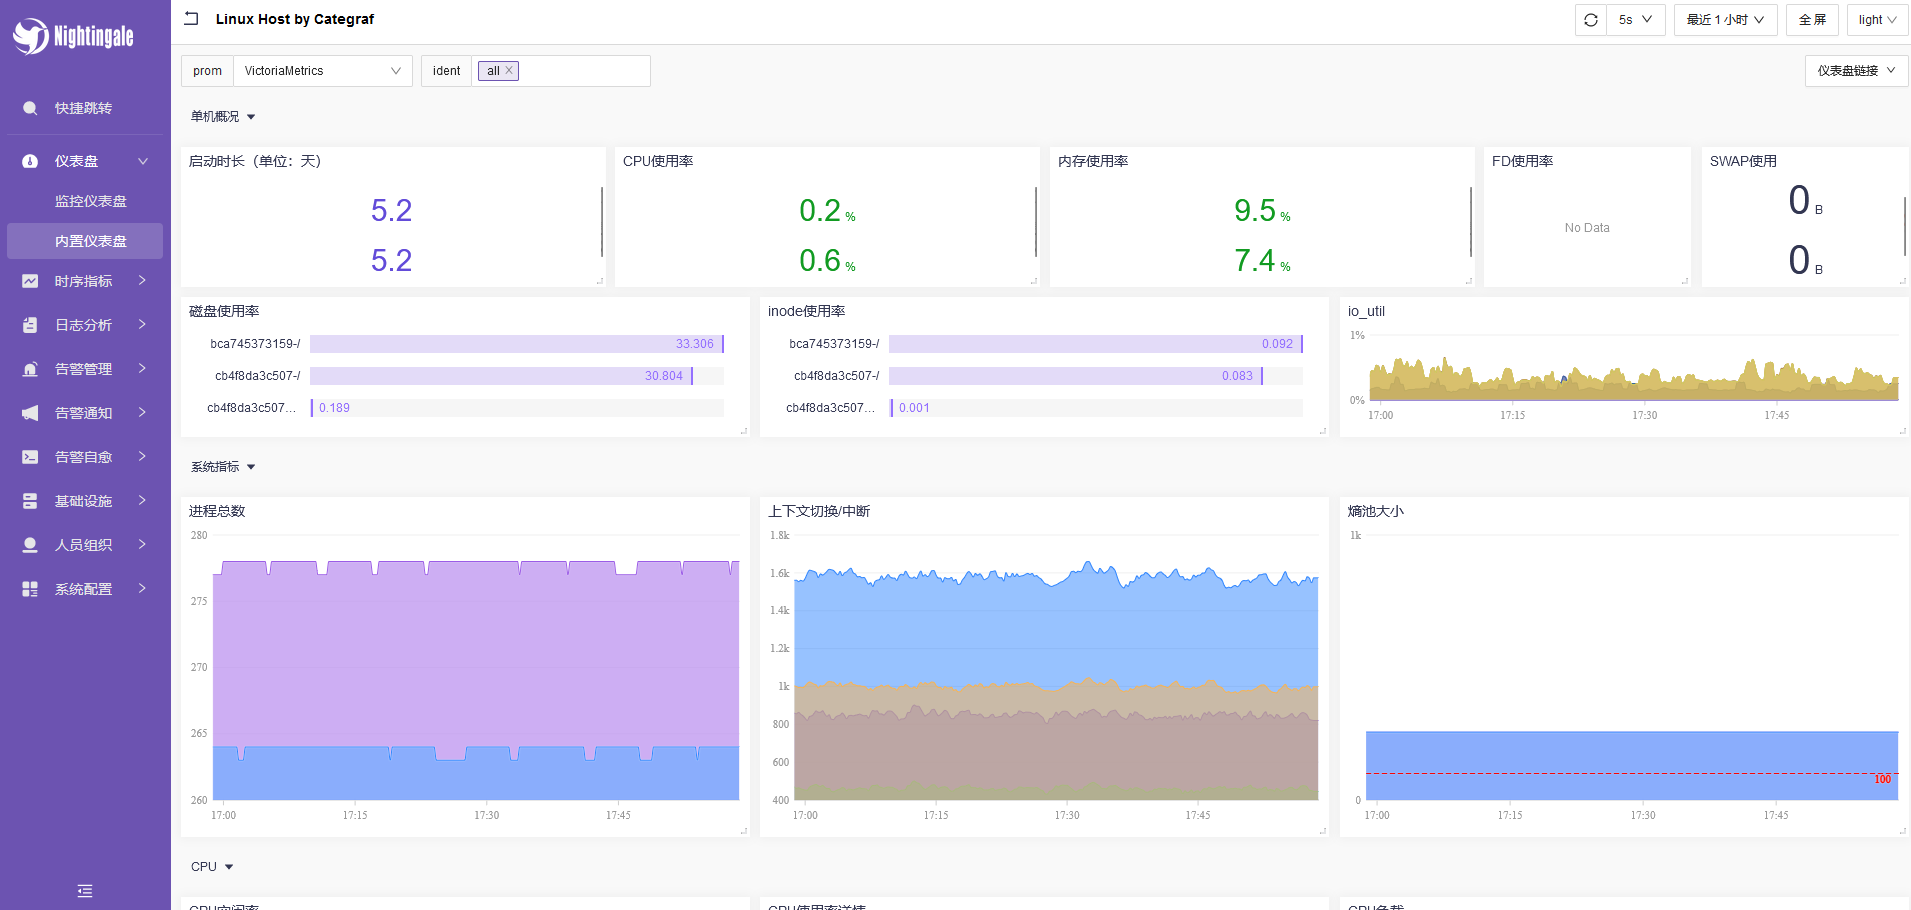
Task: Click resize handle of 进程总数 panel
Action: click(744, 831)
